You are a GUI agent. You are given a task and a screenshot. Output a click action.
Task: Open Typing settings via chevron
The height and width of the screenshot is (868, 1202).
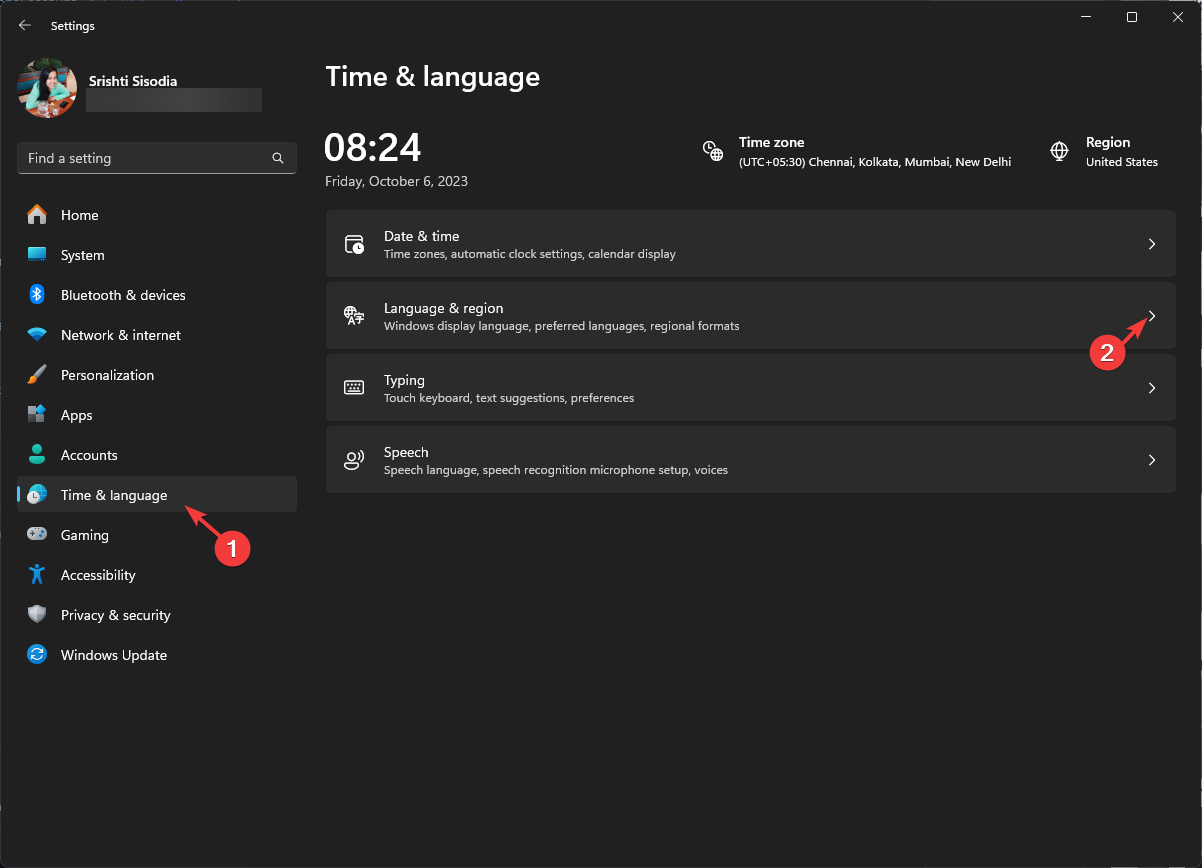pos(1151,388)
